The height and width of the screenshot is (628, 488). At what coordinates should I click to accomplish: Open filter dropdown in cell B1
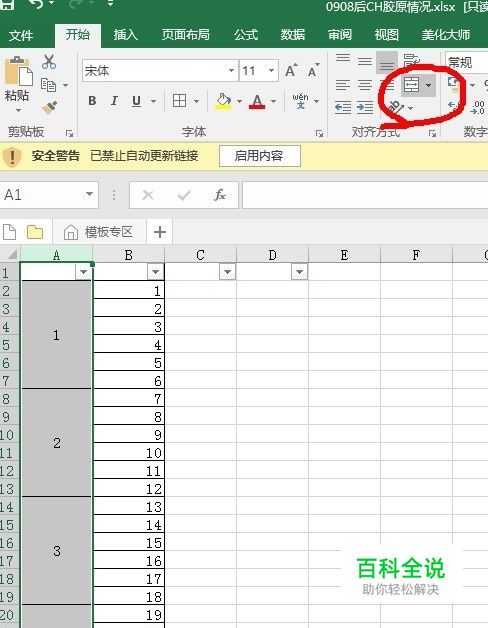155,272
